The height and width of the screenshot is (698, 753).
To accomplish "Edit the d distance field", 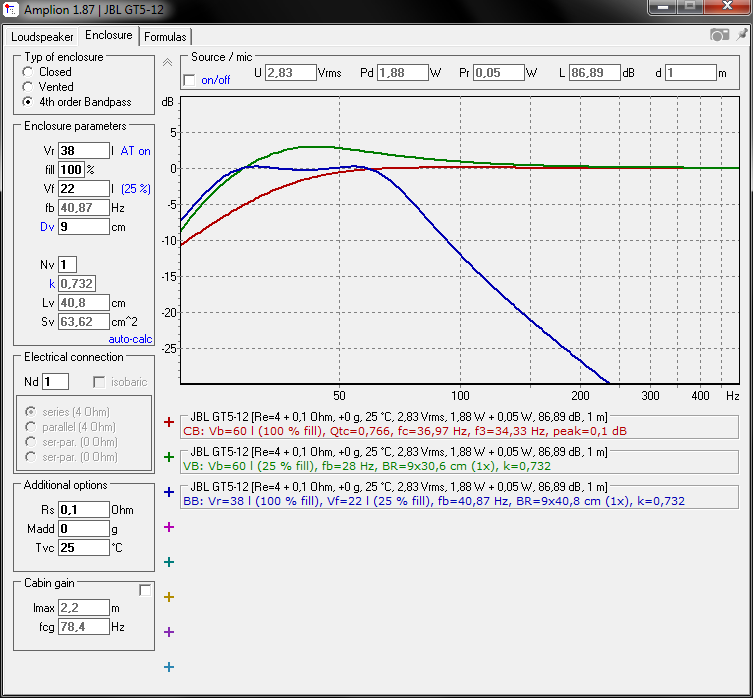I will [x=691, y=73].
